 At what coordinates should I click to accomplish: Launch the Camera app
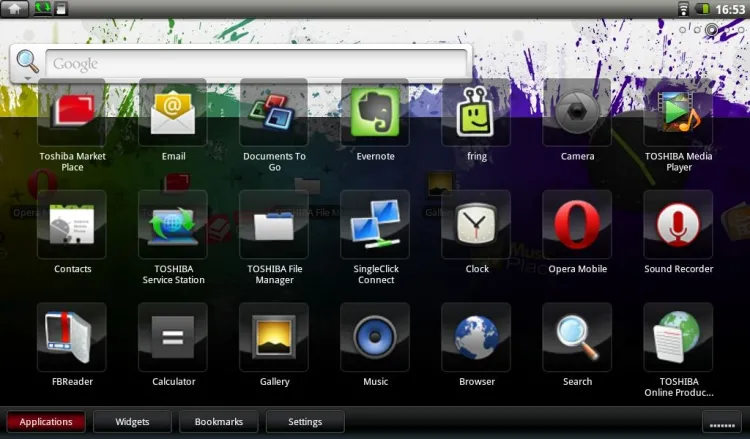[x=577, y=113]
